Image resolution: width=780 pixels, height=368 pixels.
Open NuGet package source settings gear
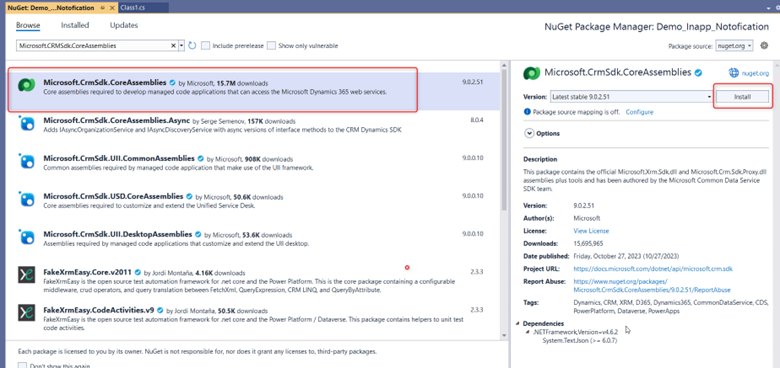point(765,45)
